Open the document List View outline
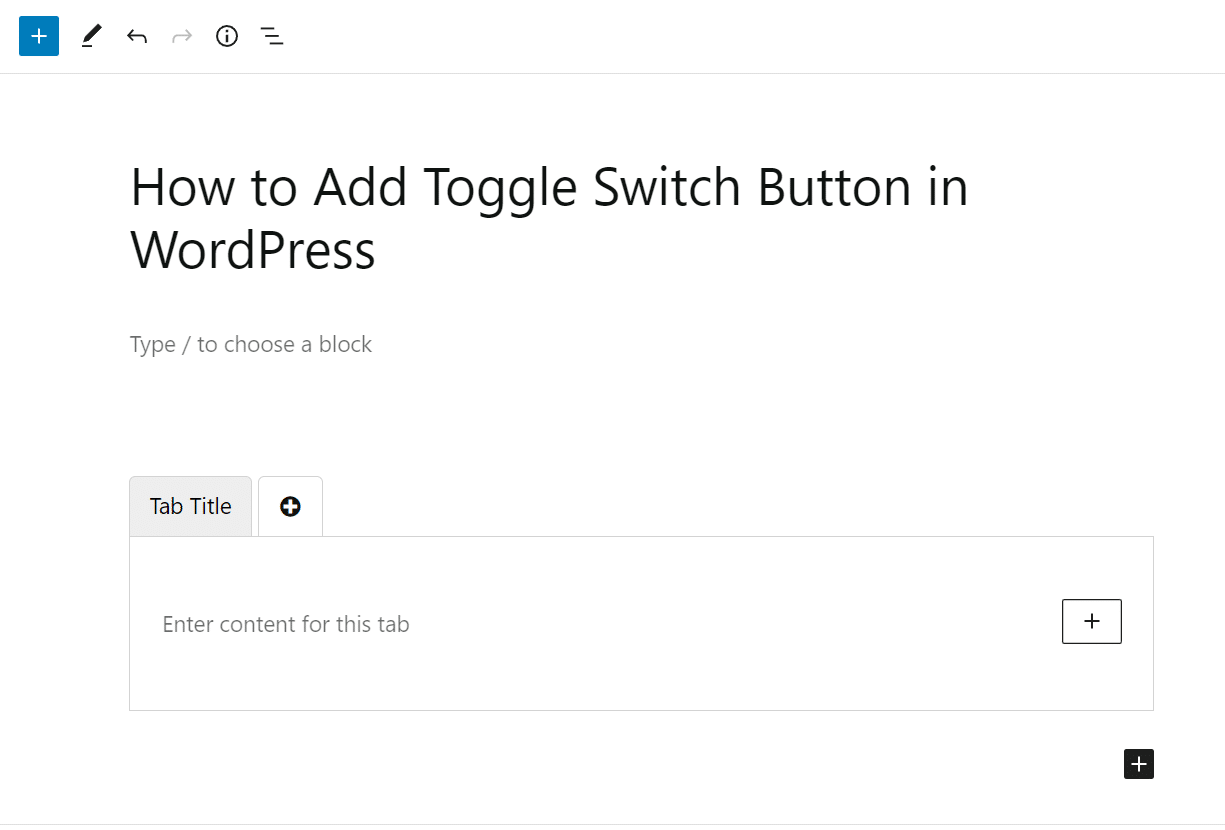 point(271,36)
